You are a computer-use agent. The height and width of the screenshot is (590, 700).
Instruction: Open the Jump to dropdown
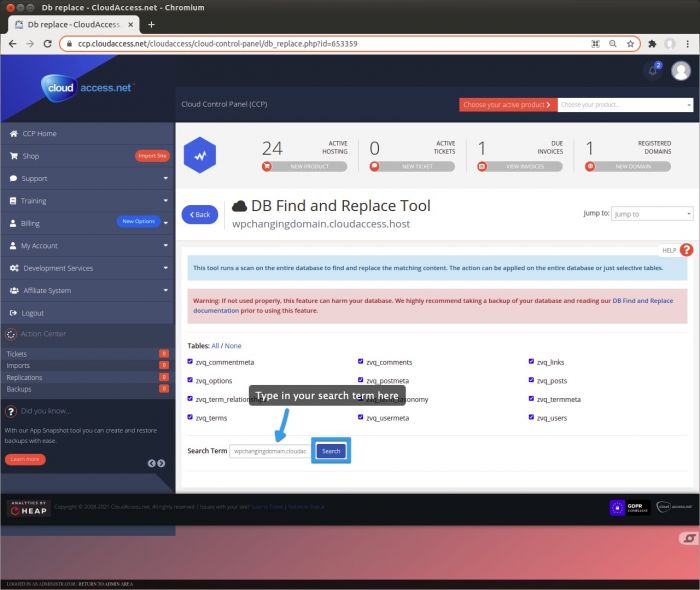652,214
